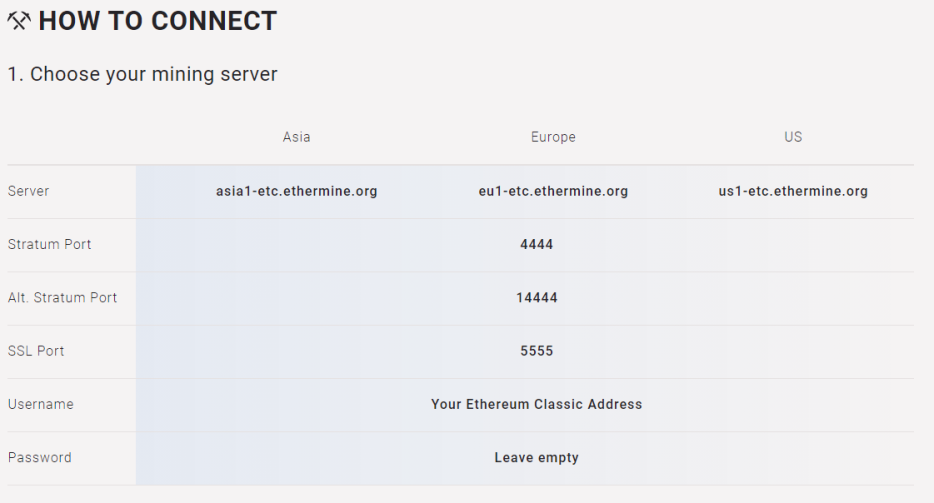Select the asia1-etc.ethermine.org server address

(297, 191)
